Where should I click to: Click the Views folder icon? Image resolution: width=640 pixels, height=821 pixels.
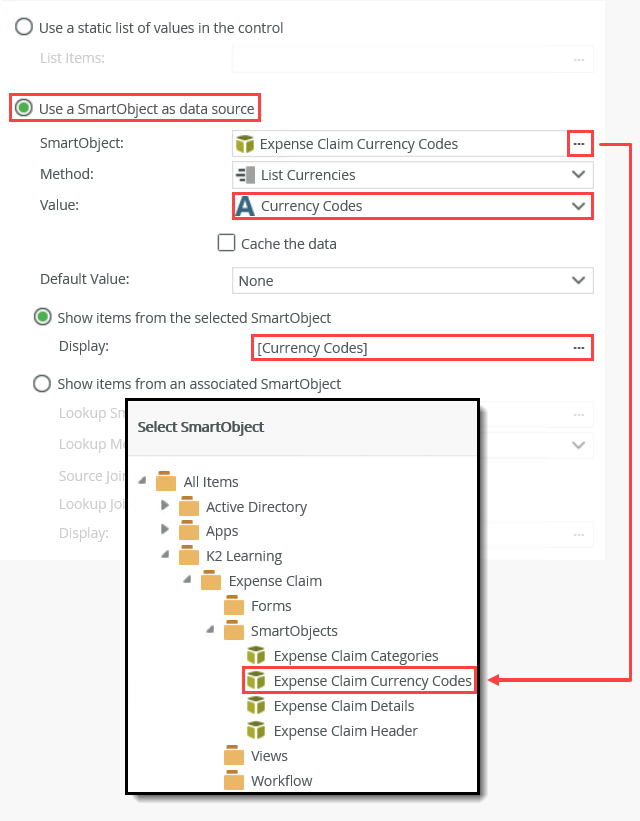point(233,756)
